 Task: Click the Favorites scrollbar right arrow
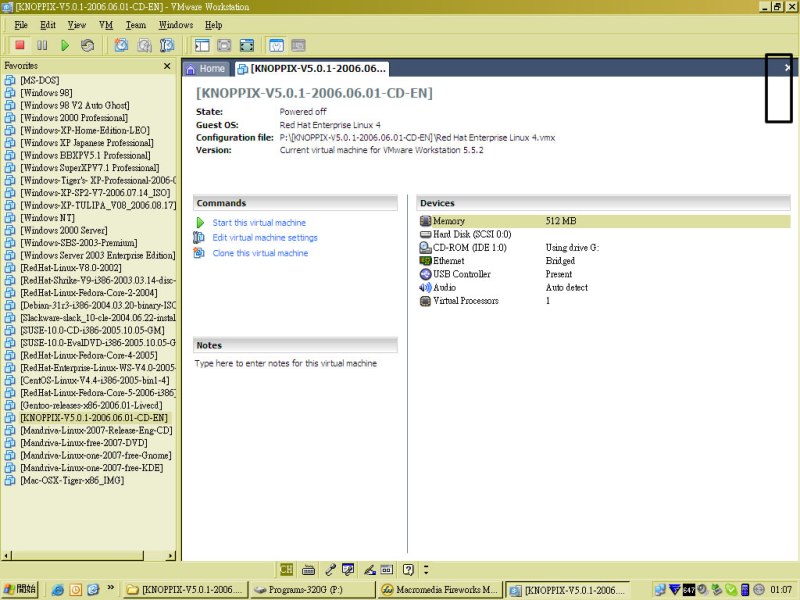tap(170, 555)
